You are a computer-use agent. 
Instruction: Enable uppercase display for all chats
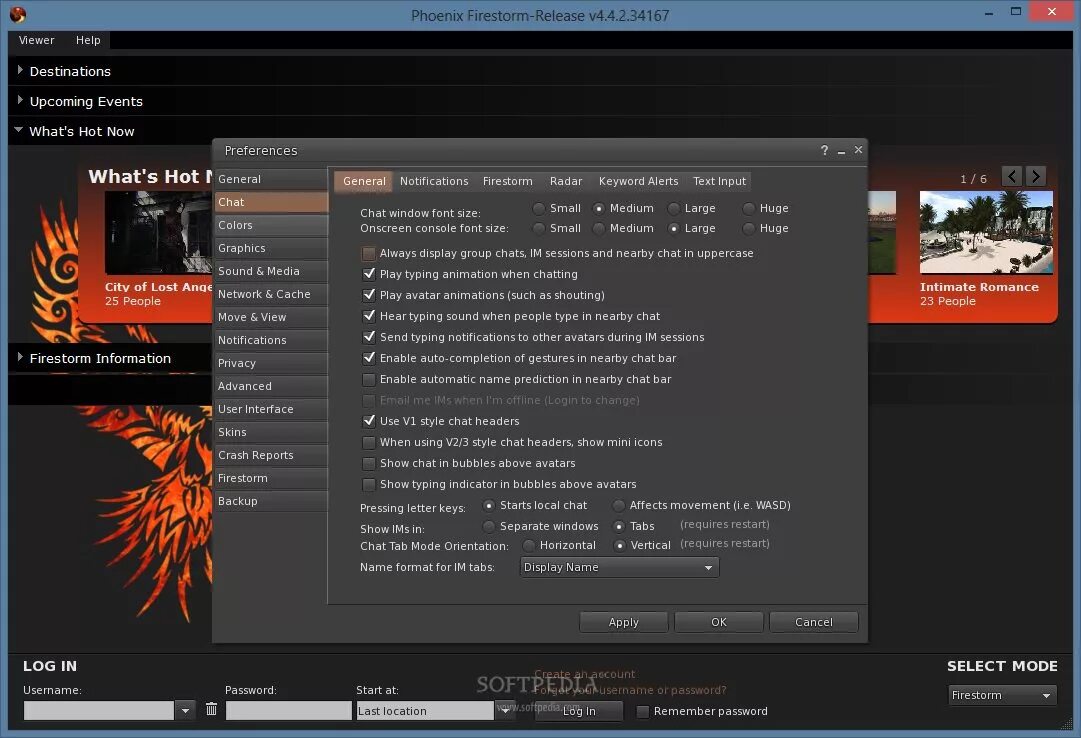(369, 253)
